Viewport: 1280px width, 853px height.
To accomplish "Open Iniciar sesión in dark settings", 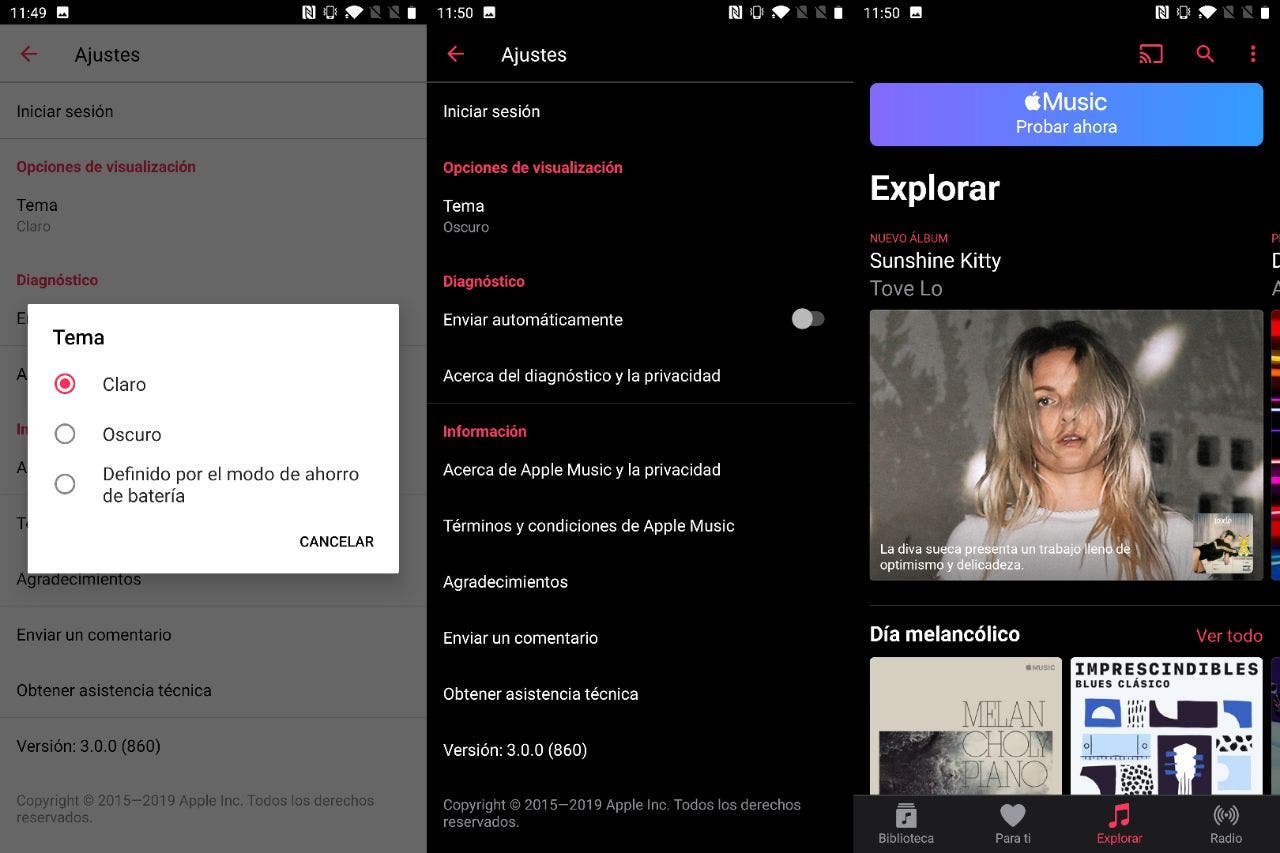I will coord(492,111).
